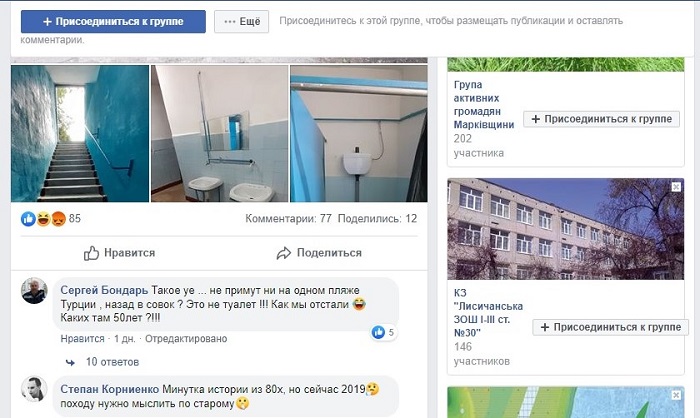This screenshot has height=418, width=700.
Task: Click the blue thumbs-up reaction icon under photos
Action: (x=28, y=219)
